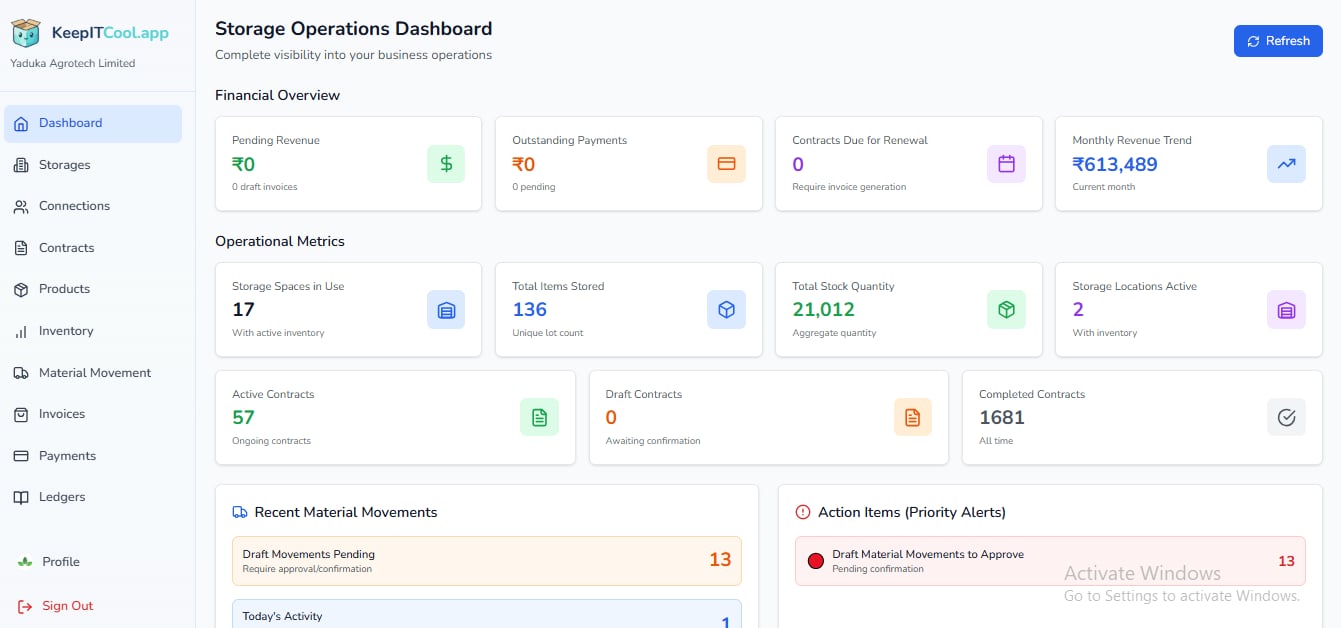Click the warehouse icon on Storage Spaces in Use
Image resolution: width=1341 pixels, height=628 pixels.
(446, 310)
